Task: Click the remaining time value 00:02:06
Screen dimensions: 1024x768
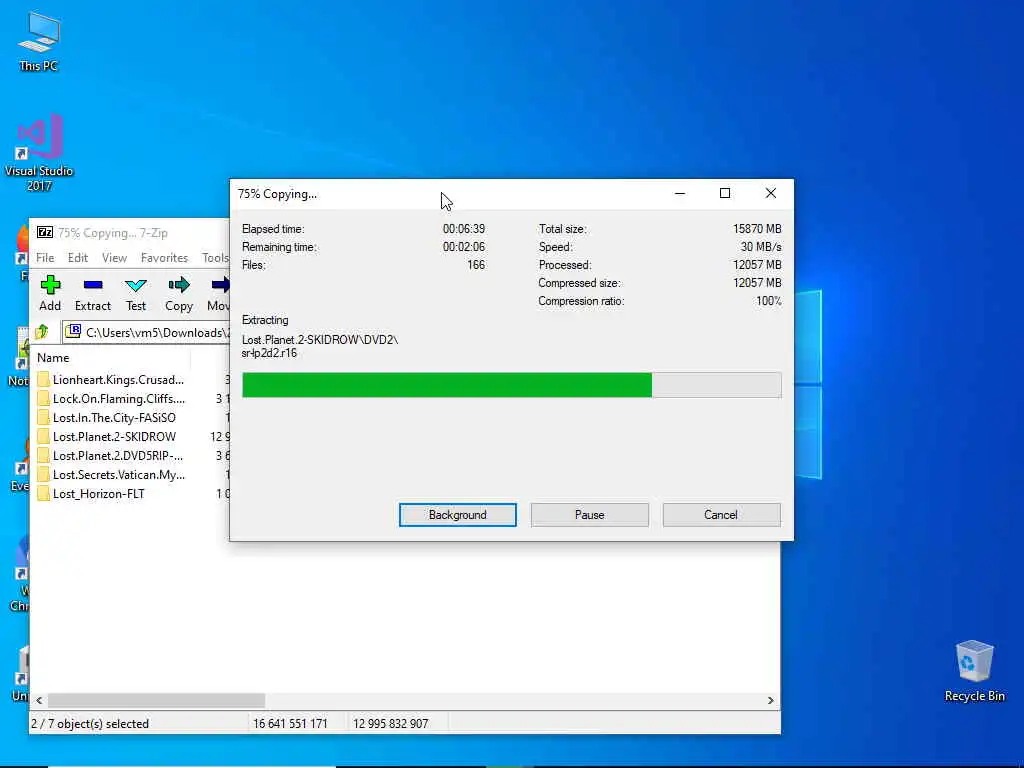Action: click(464, 247)
